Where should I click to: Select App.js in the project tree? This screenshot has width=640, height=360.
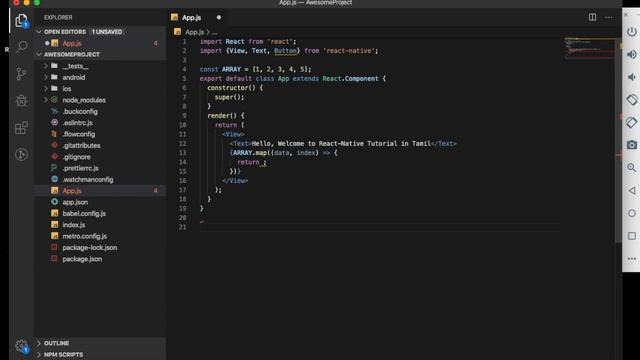100,191
